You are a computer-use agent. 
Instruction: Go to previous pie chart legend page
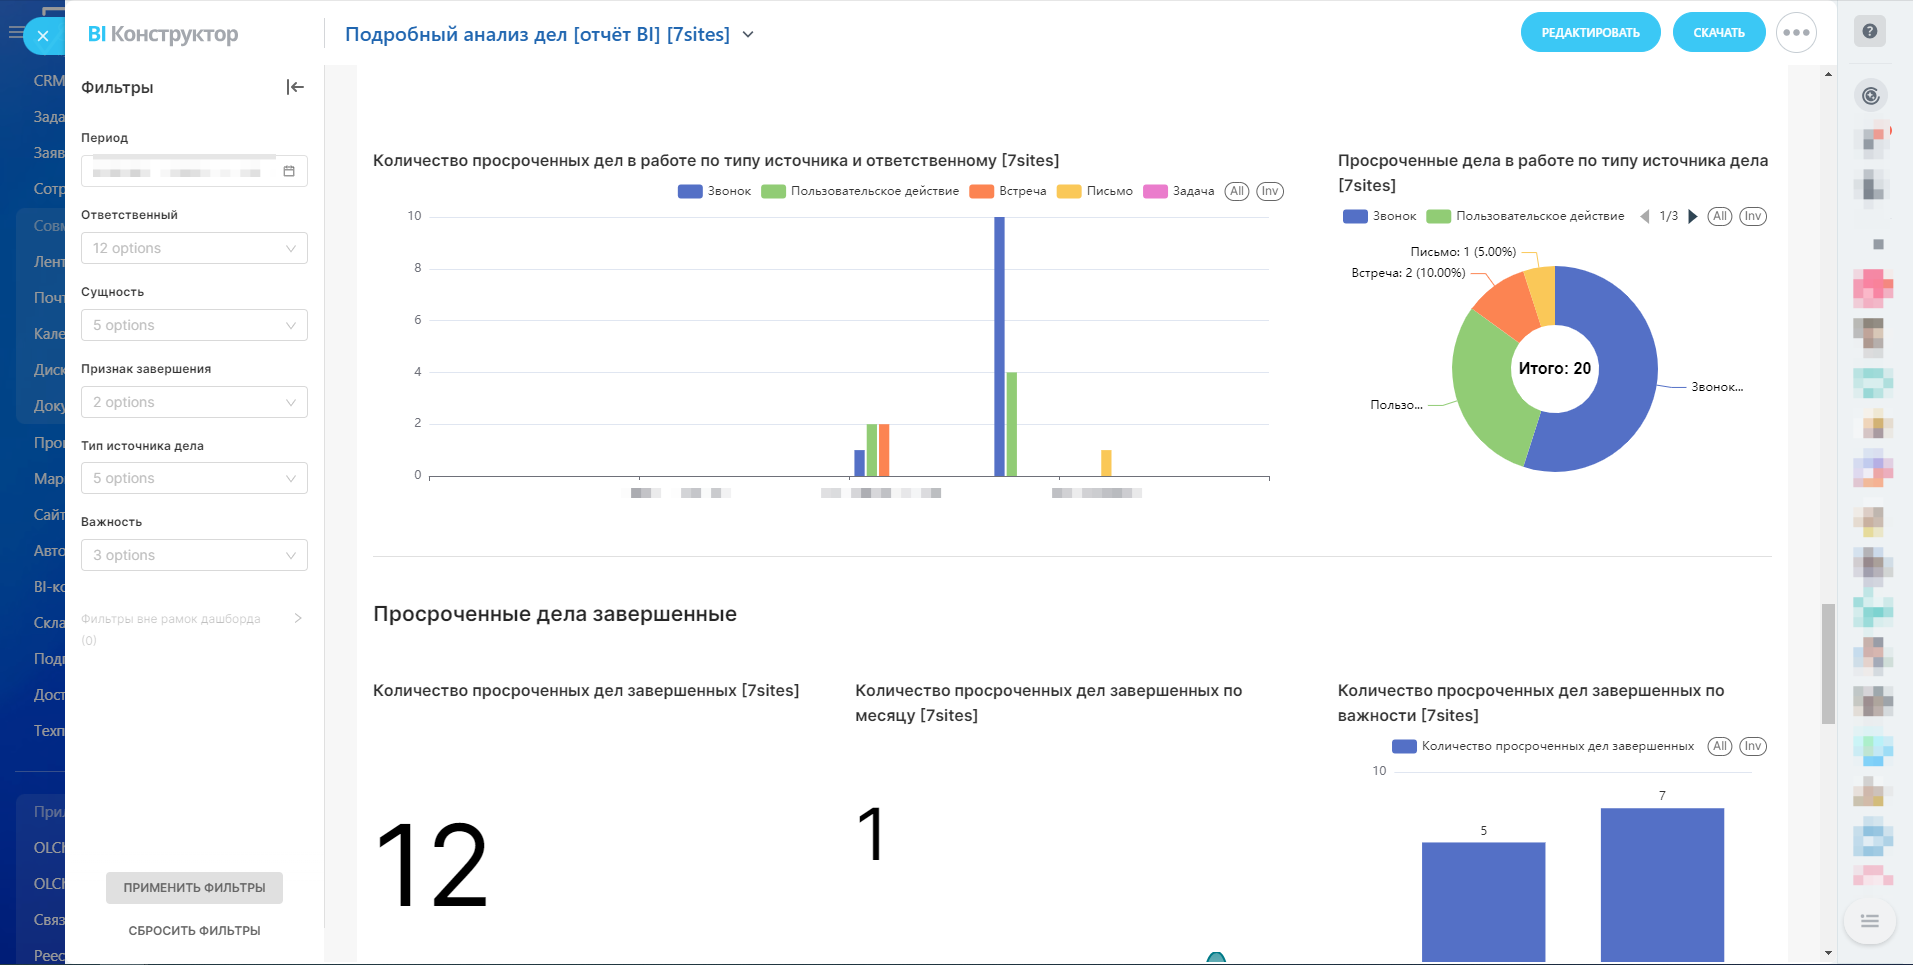[1645, 216]
